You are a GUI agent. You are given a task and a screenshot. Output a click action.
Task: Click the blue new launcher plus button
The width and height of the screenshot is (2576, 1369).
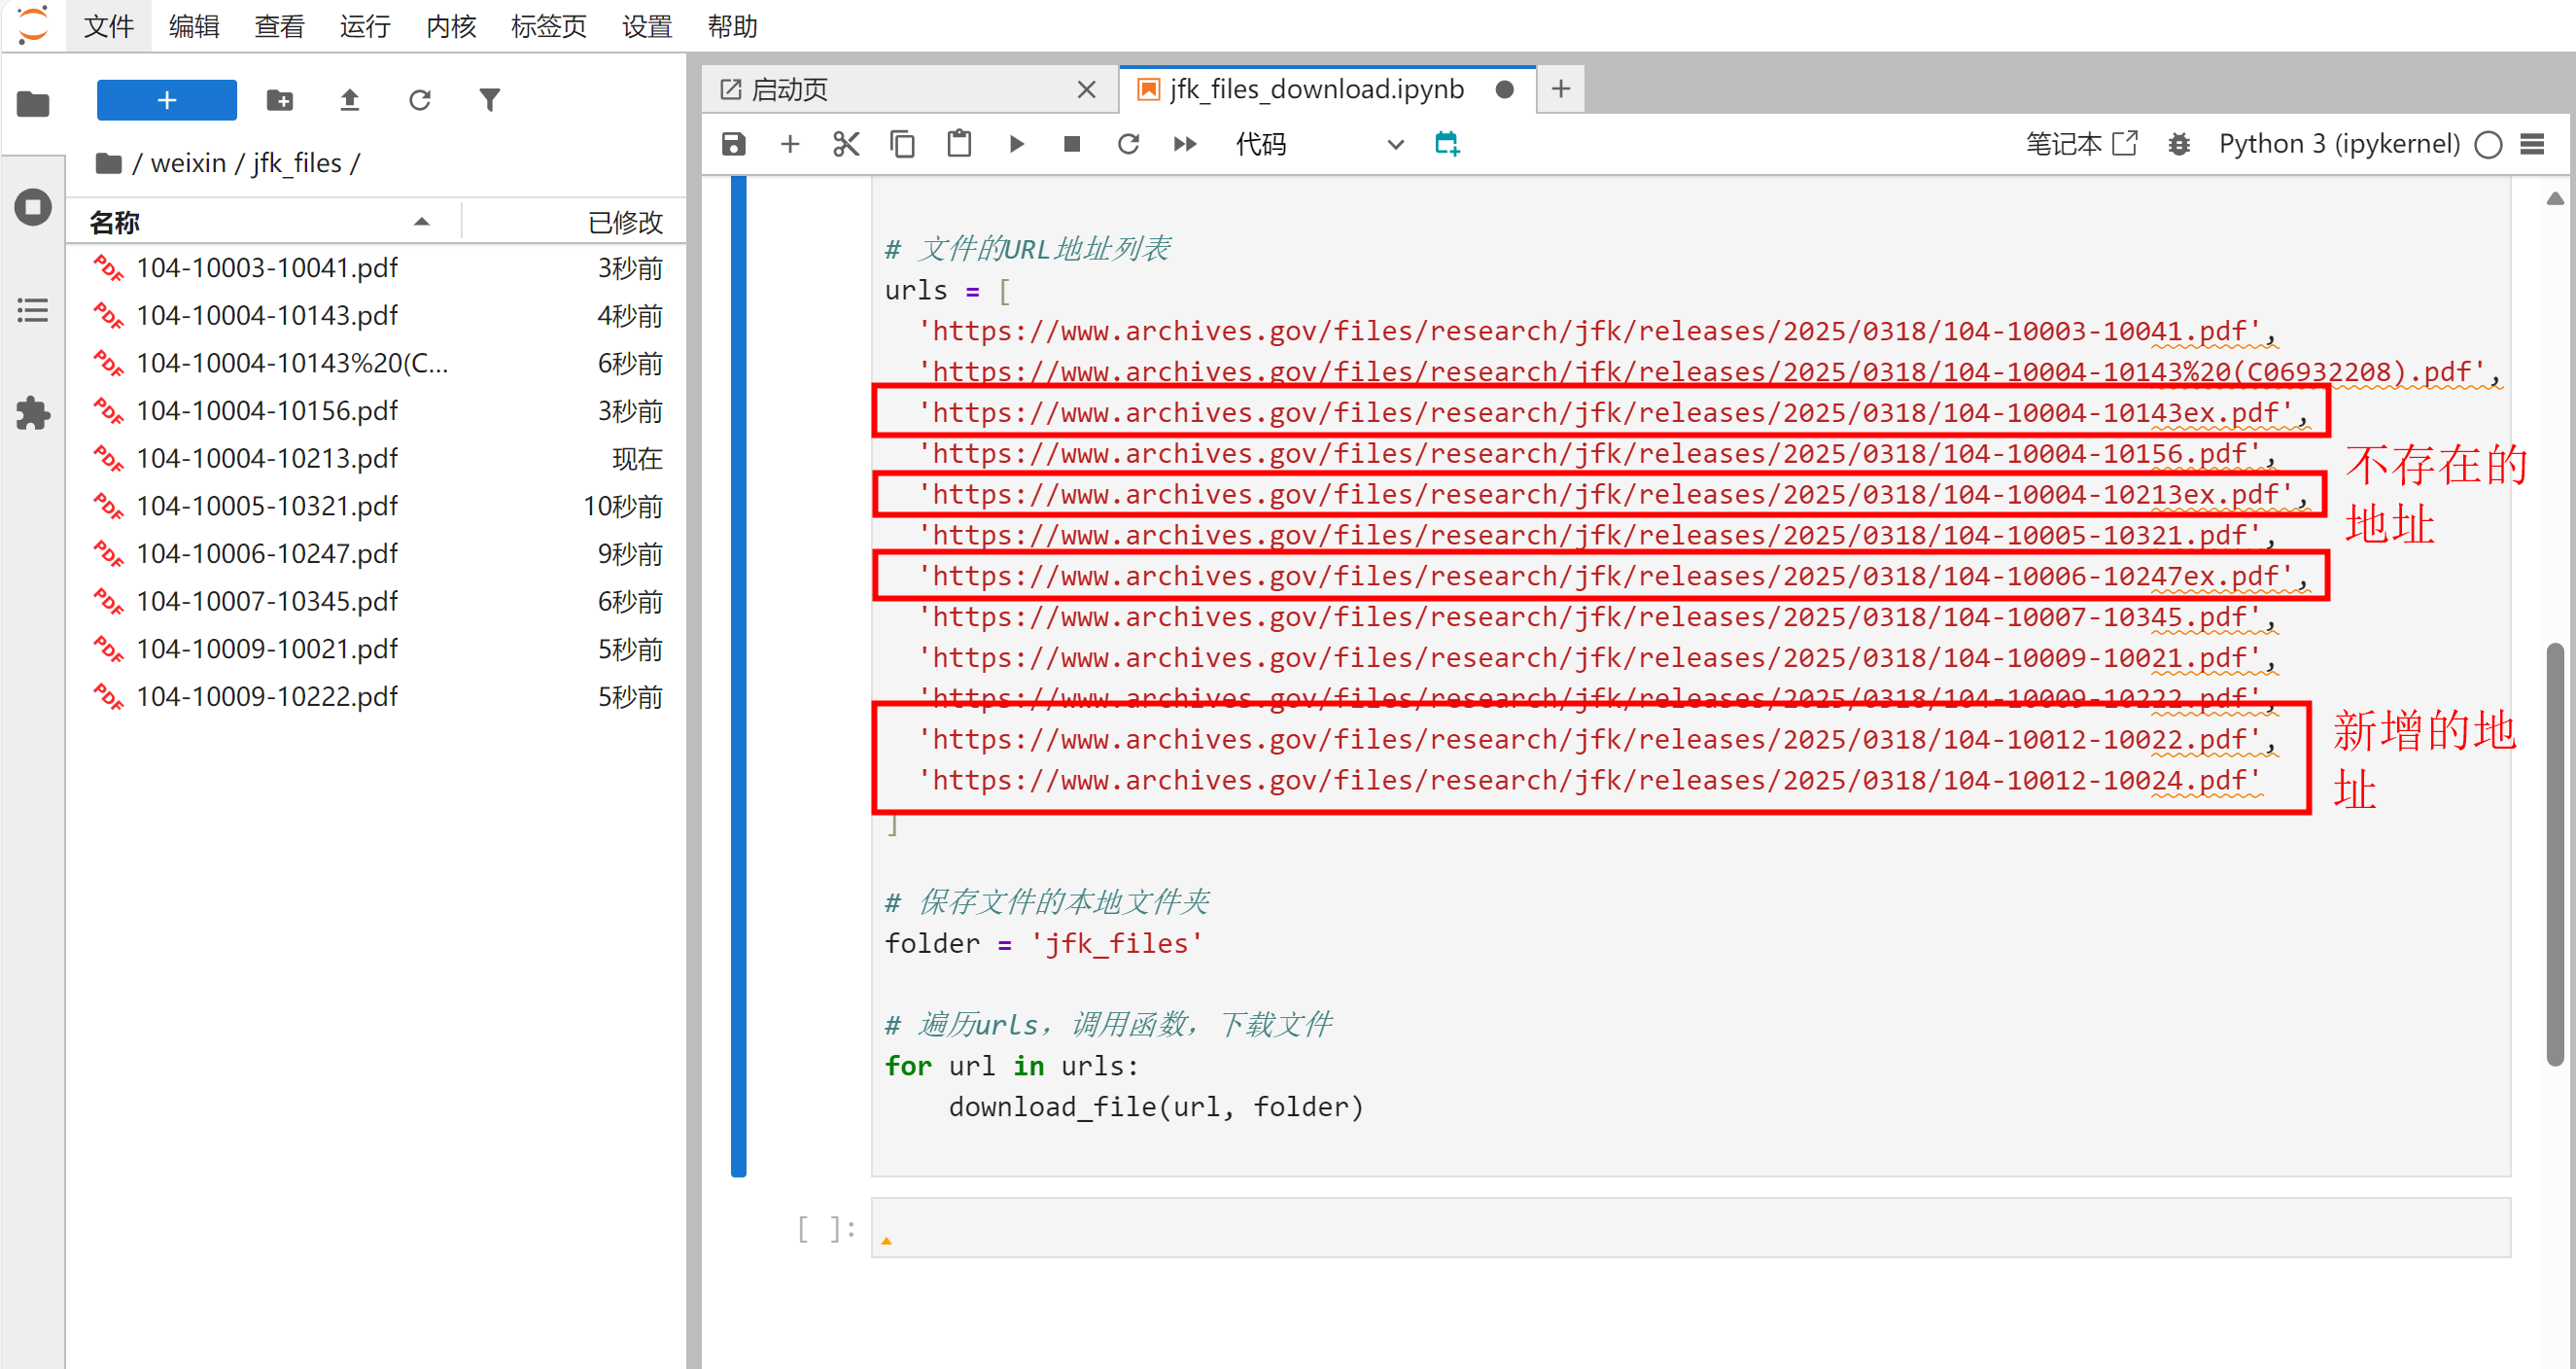[x=166, y=100]
